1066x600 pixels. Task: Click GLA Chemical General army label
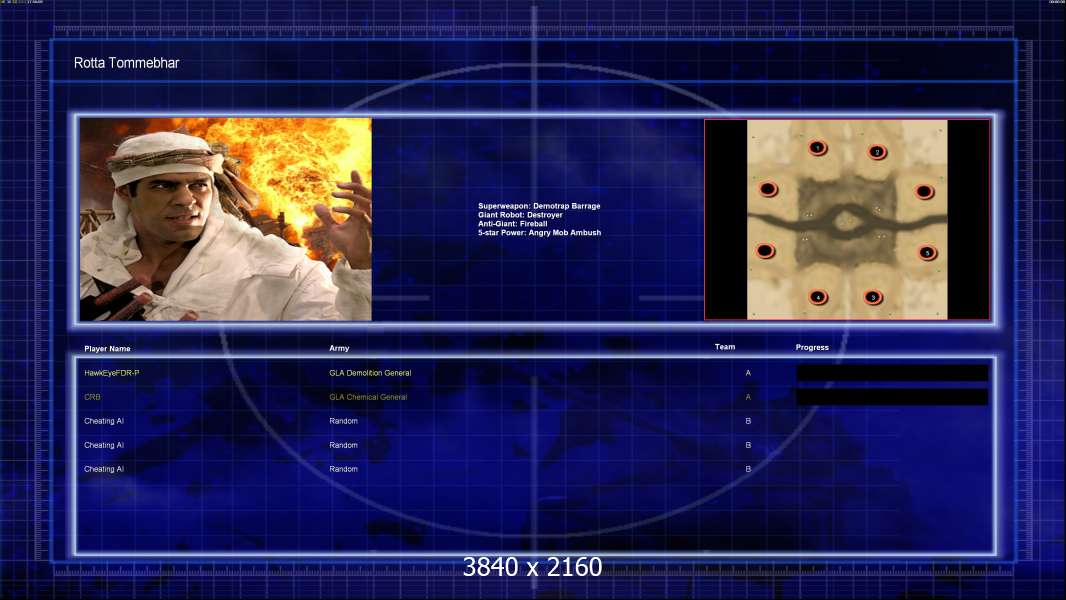368,397
